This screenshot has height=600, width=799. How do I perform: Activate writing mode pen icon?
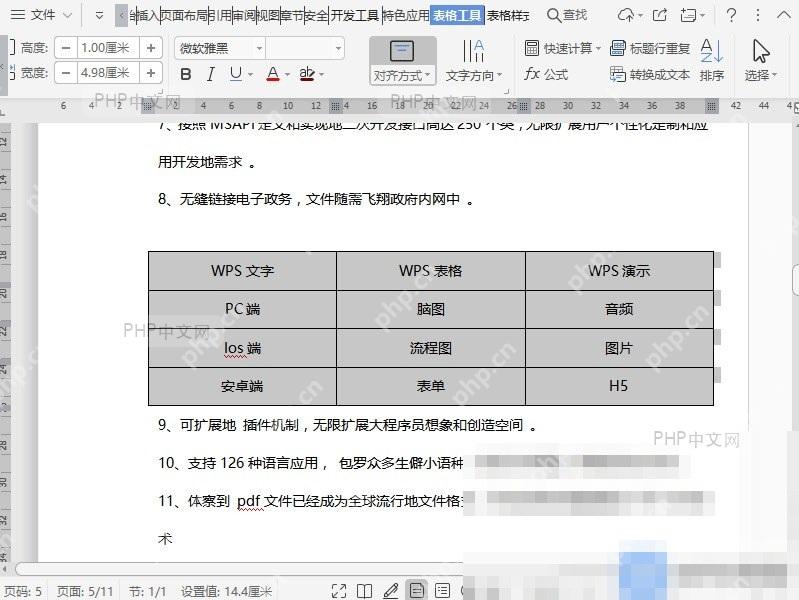[390, 591]
